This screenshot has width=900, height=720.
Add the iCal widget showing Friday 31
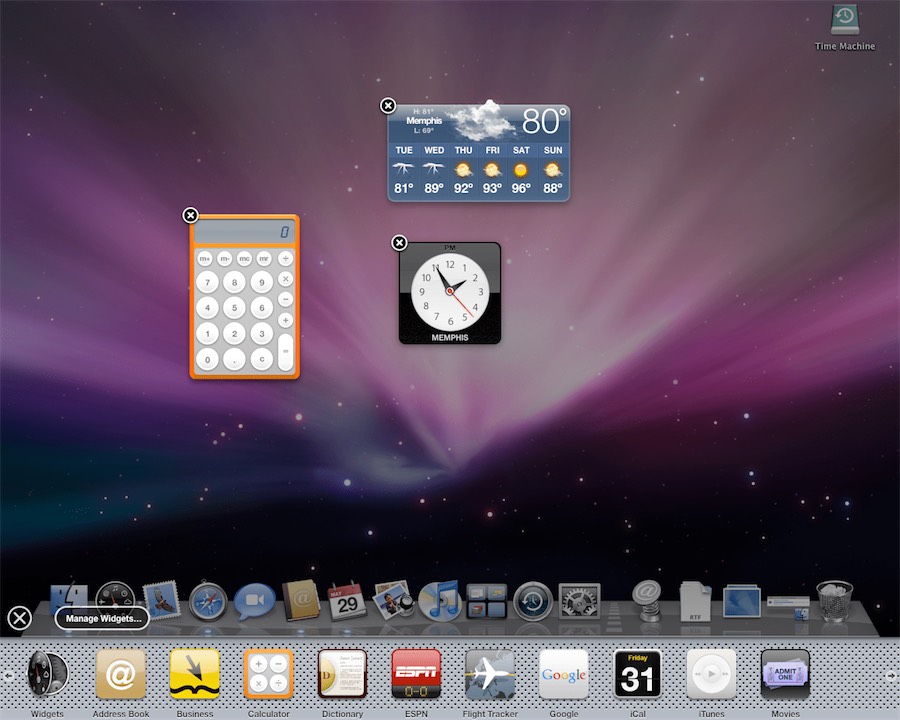click(x=637, y=674)
